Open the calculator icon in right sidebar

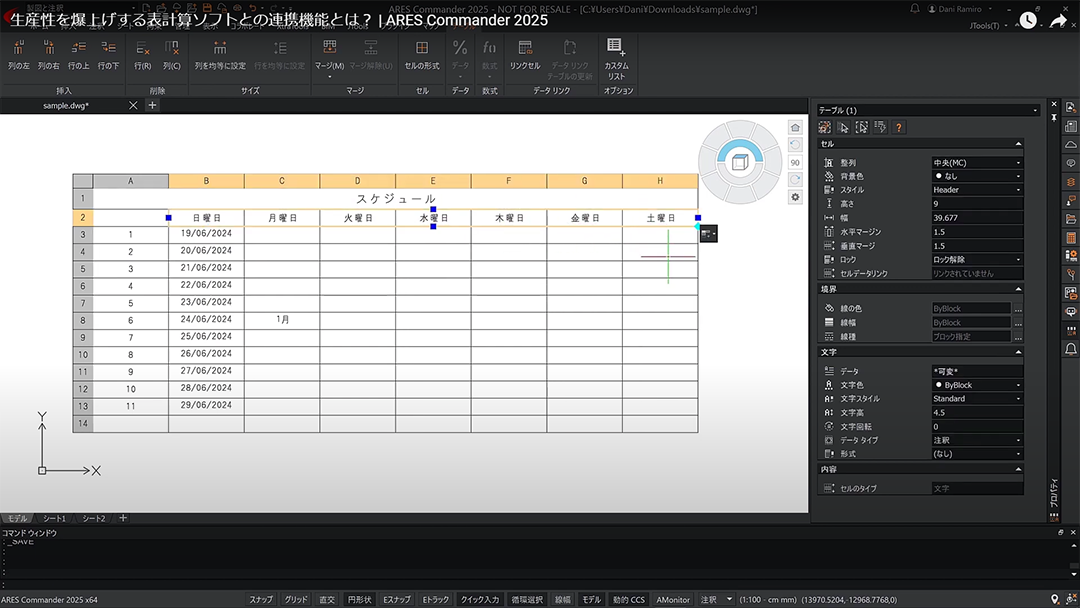tap(1070, 238)
